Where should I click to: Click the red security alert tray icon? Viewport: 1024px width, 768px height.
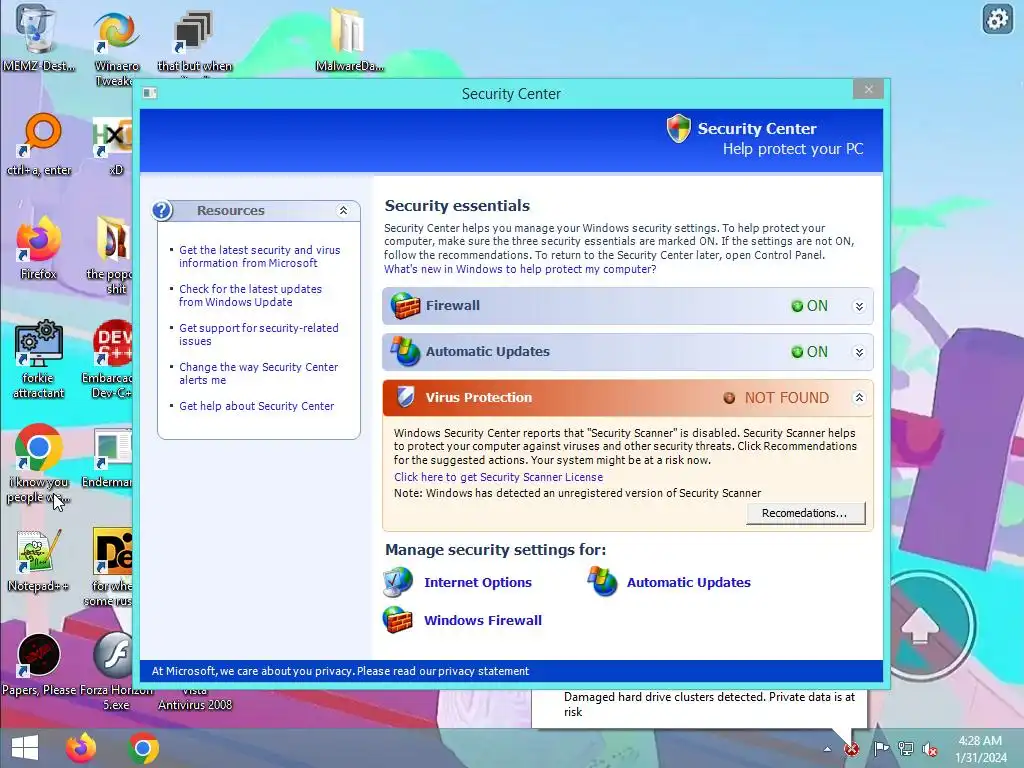(852, 749)
